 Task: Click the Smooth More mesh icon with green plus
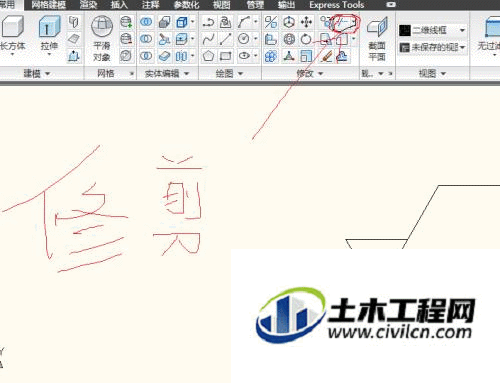click(126, 22)
